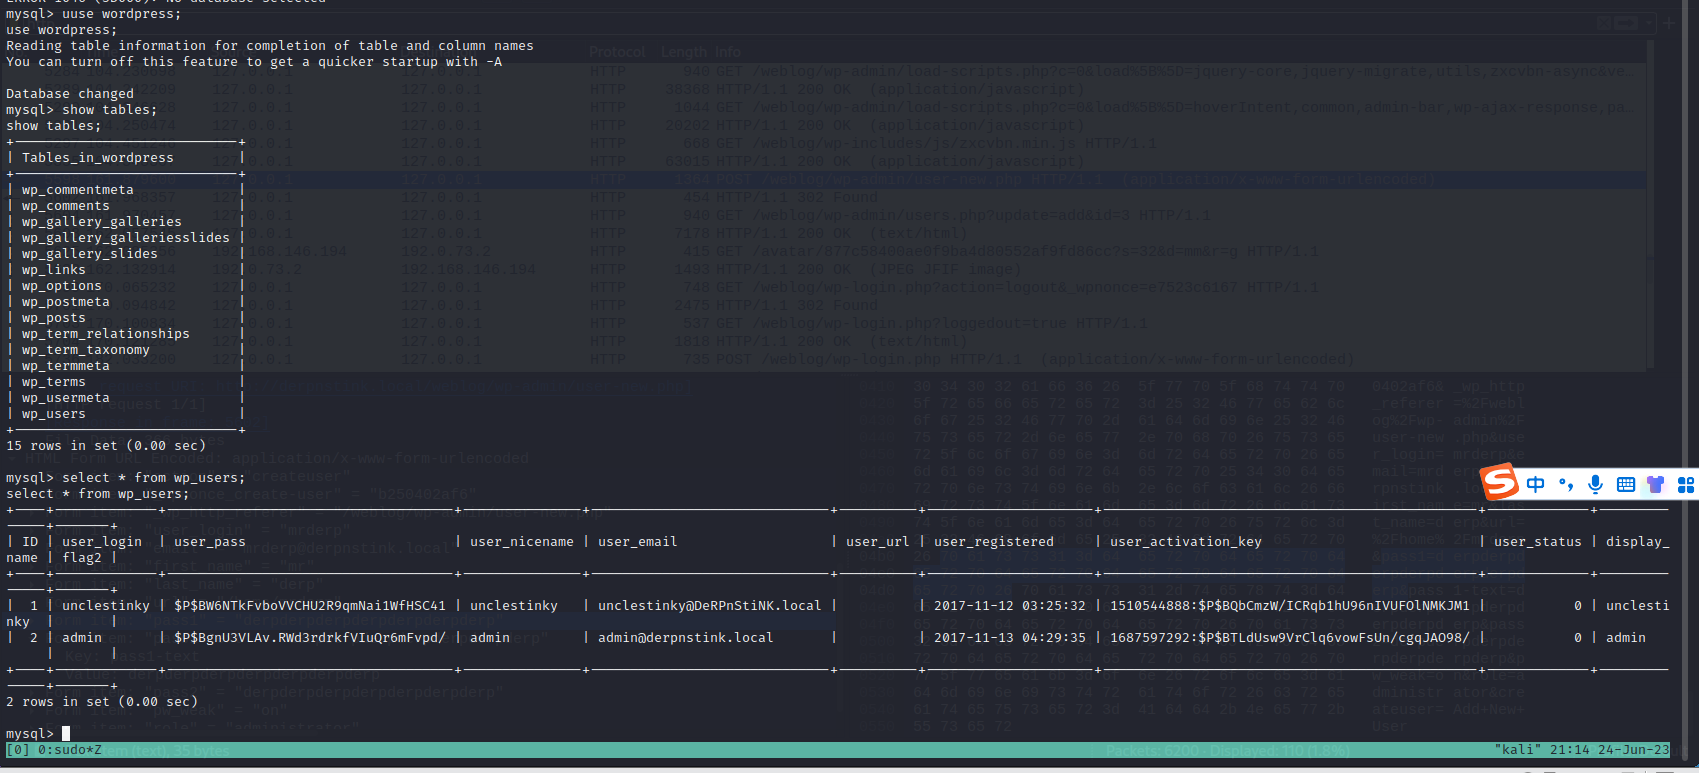Click the empty mysql prompt at bottom
Viewport: 1699px width, 773px height.
point(38,734)
